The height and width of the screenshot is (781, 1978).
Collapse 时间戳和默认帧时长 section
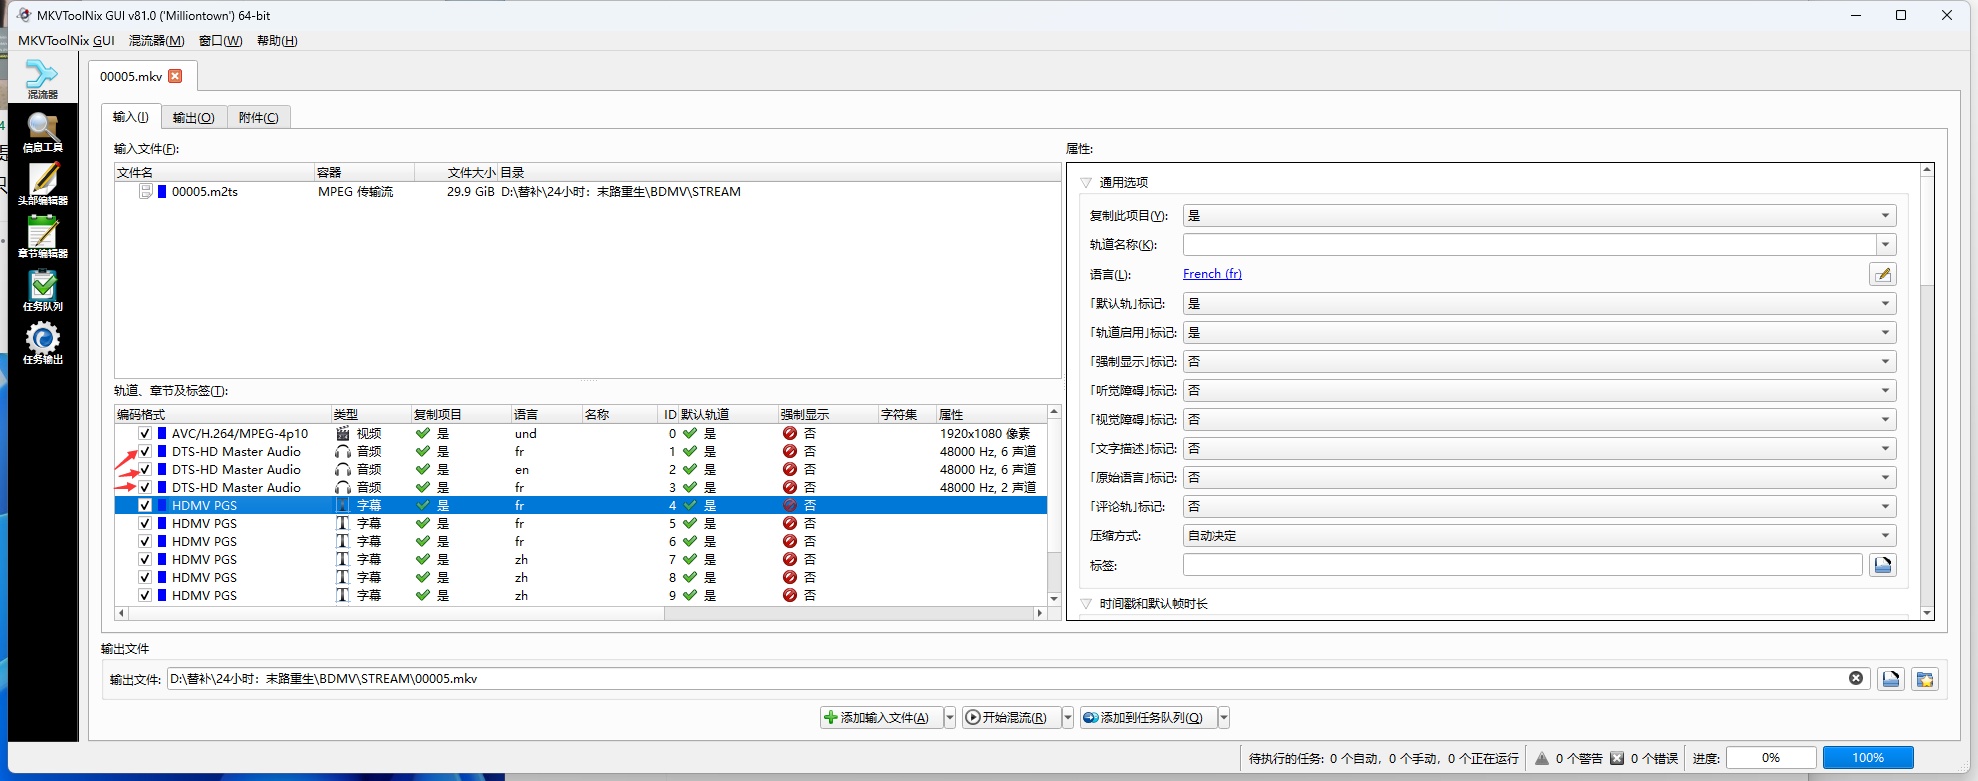coord(1086,604)
